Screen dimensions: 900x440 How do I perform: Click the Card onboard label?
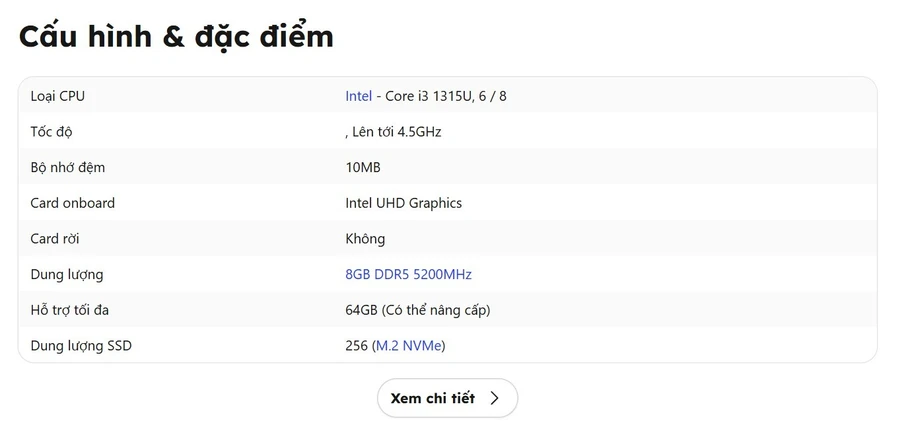[72, 203]
